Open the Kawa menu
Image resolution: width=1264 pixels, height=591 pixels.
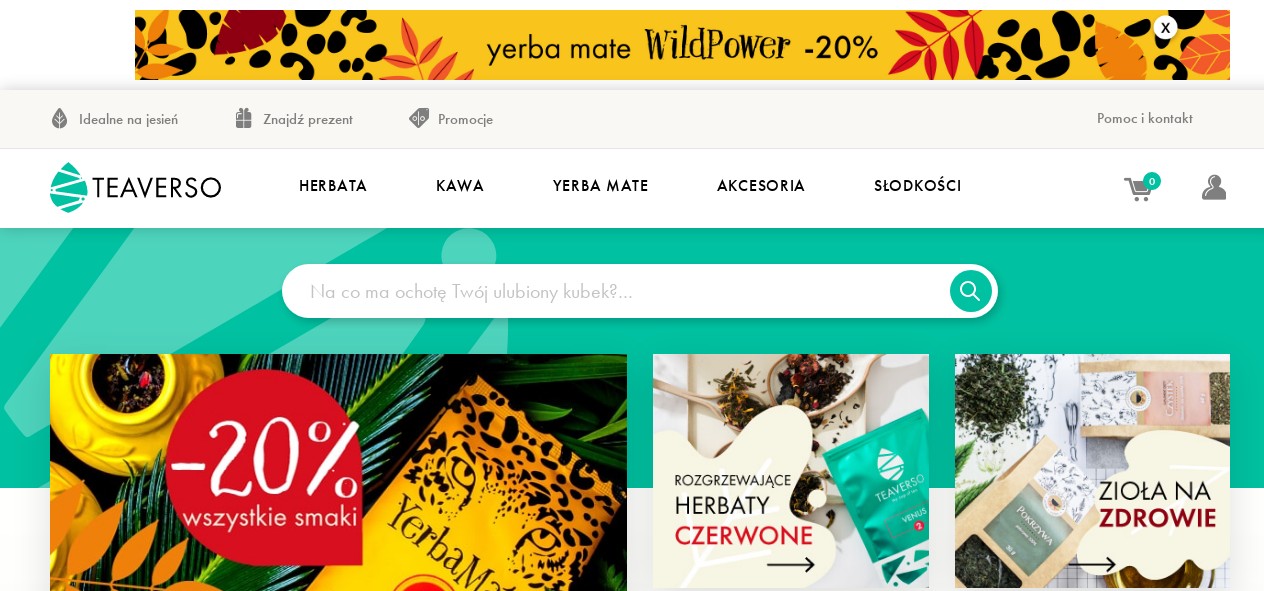point(460,186)
